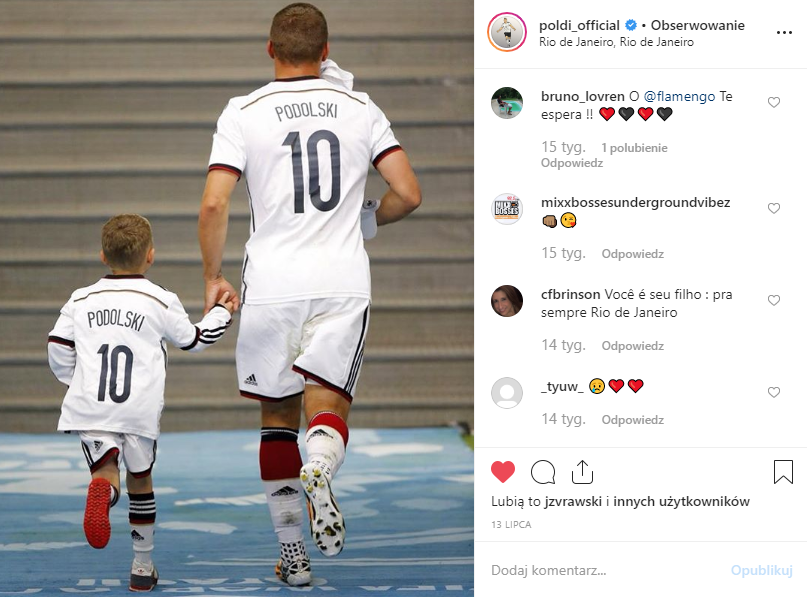
Task: Click the Obserwowanie following button
Action: click(x=697, y=25)
